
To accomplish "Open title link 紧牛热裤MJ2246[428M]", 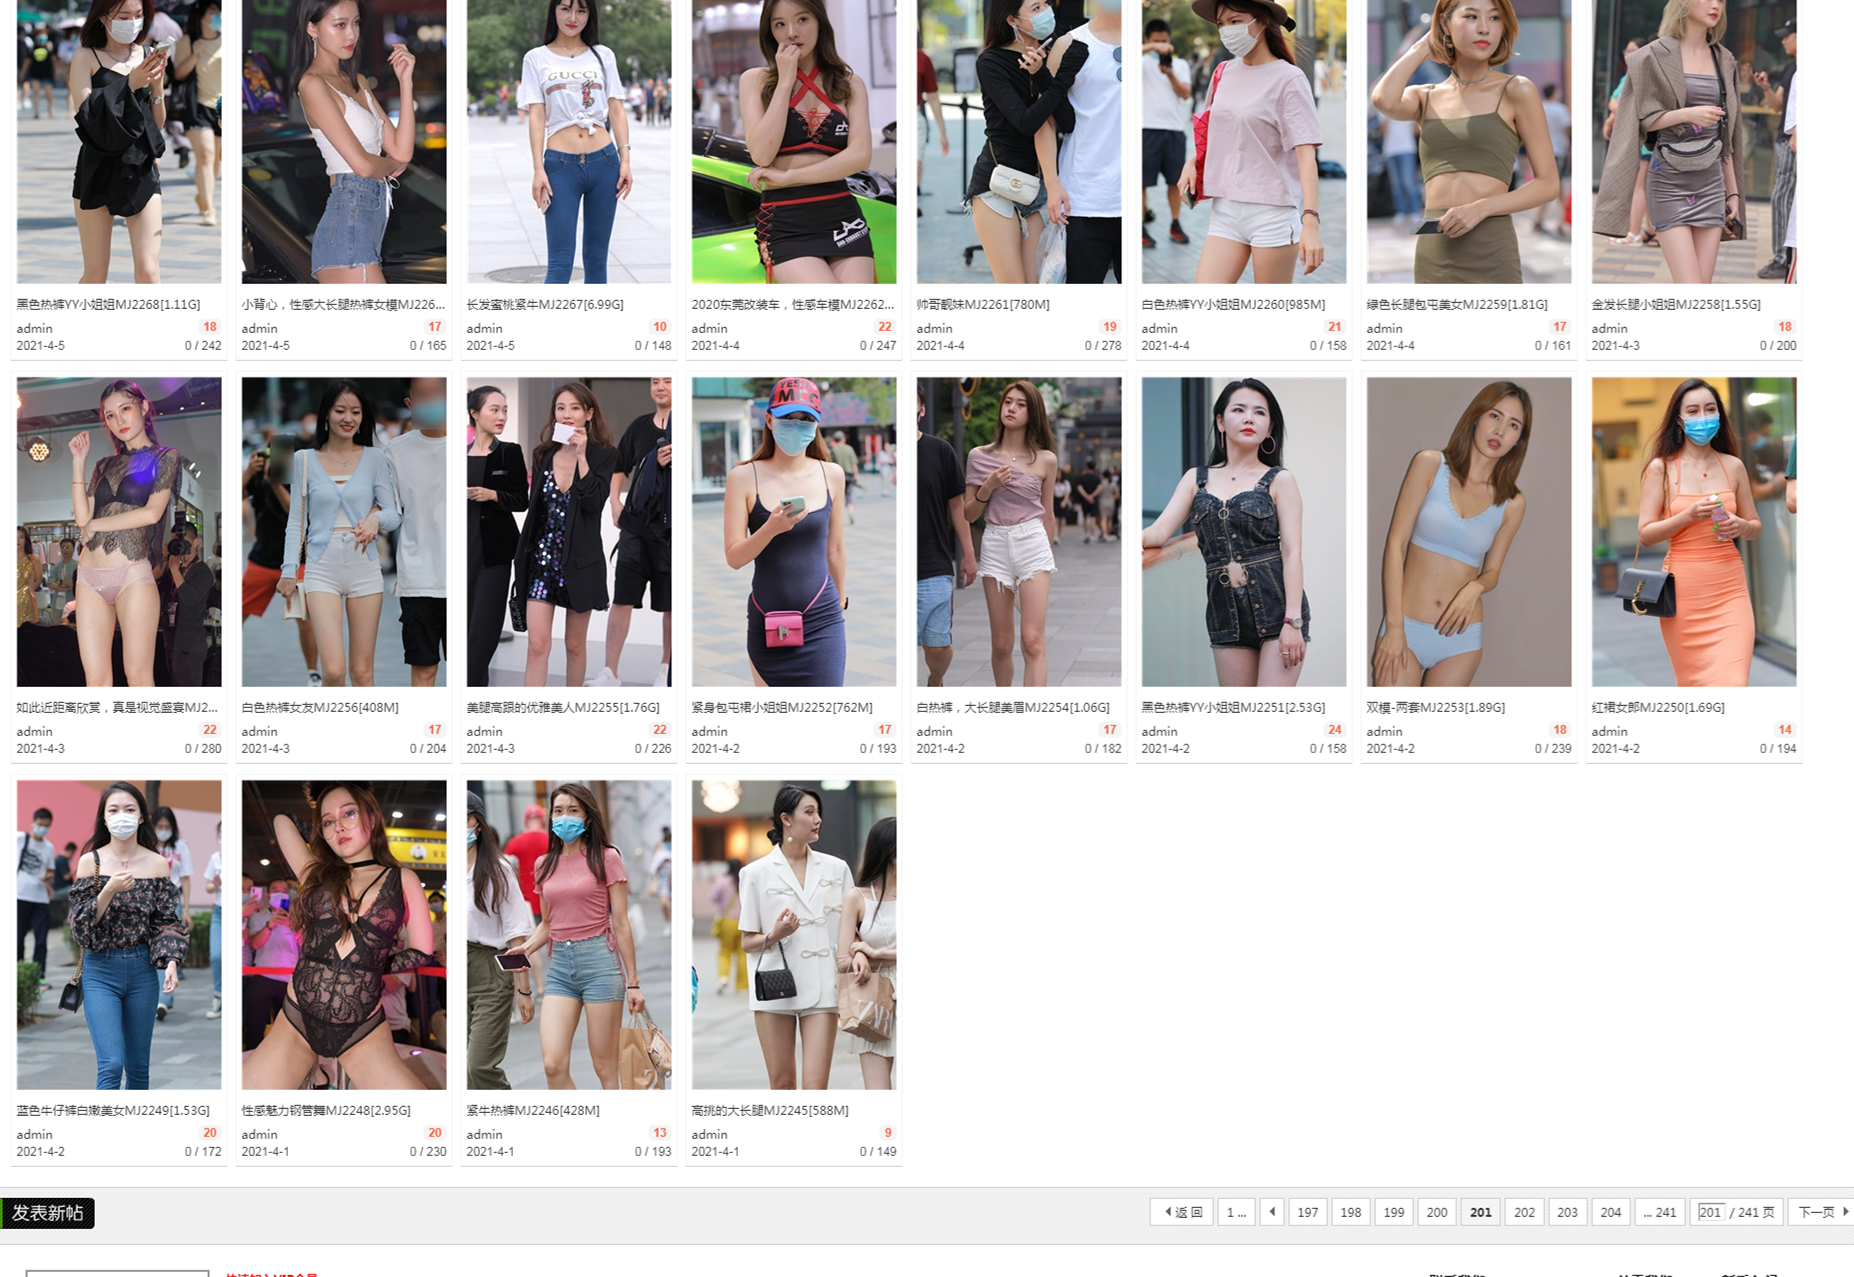I will [533, 1110].
